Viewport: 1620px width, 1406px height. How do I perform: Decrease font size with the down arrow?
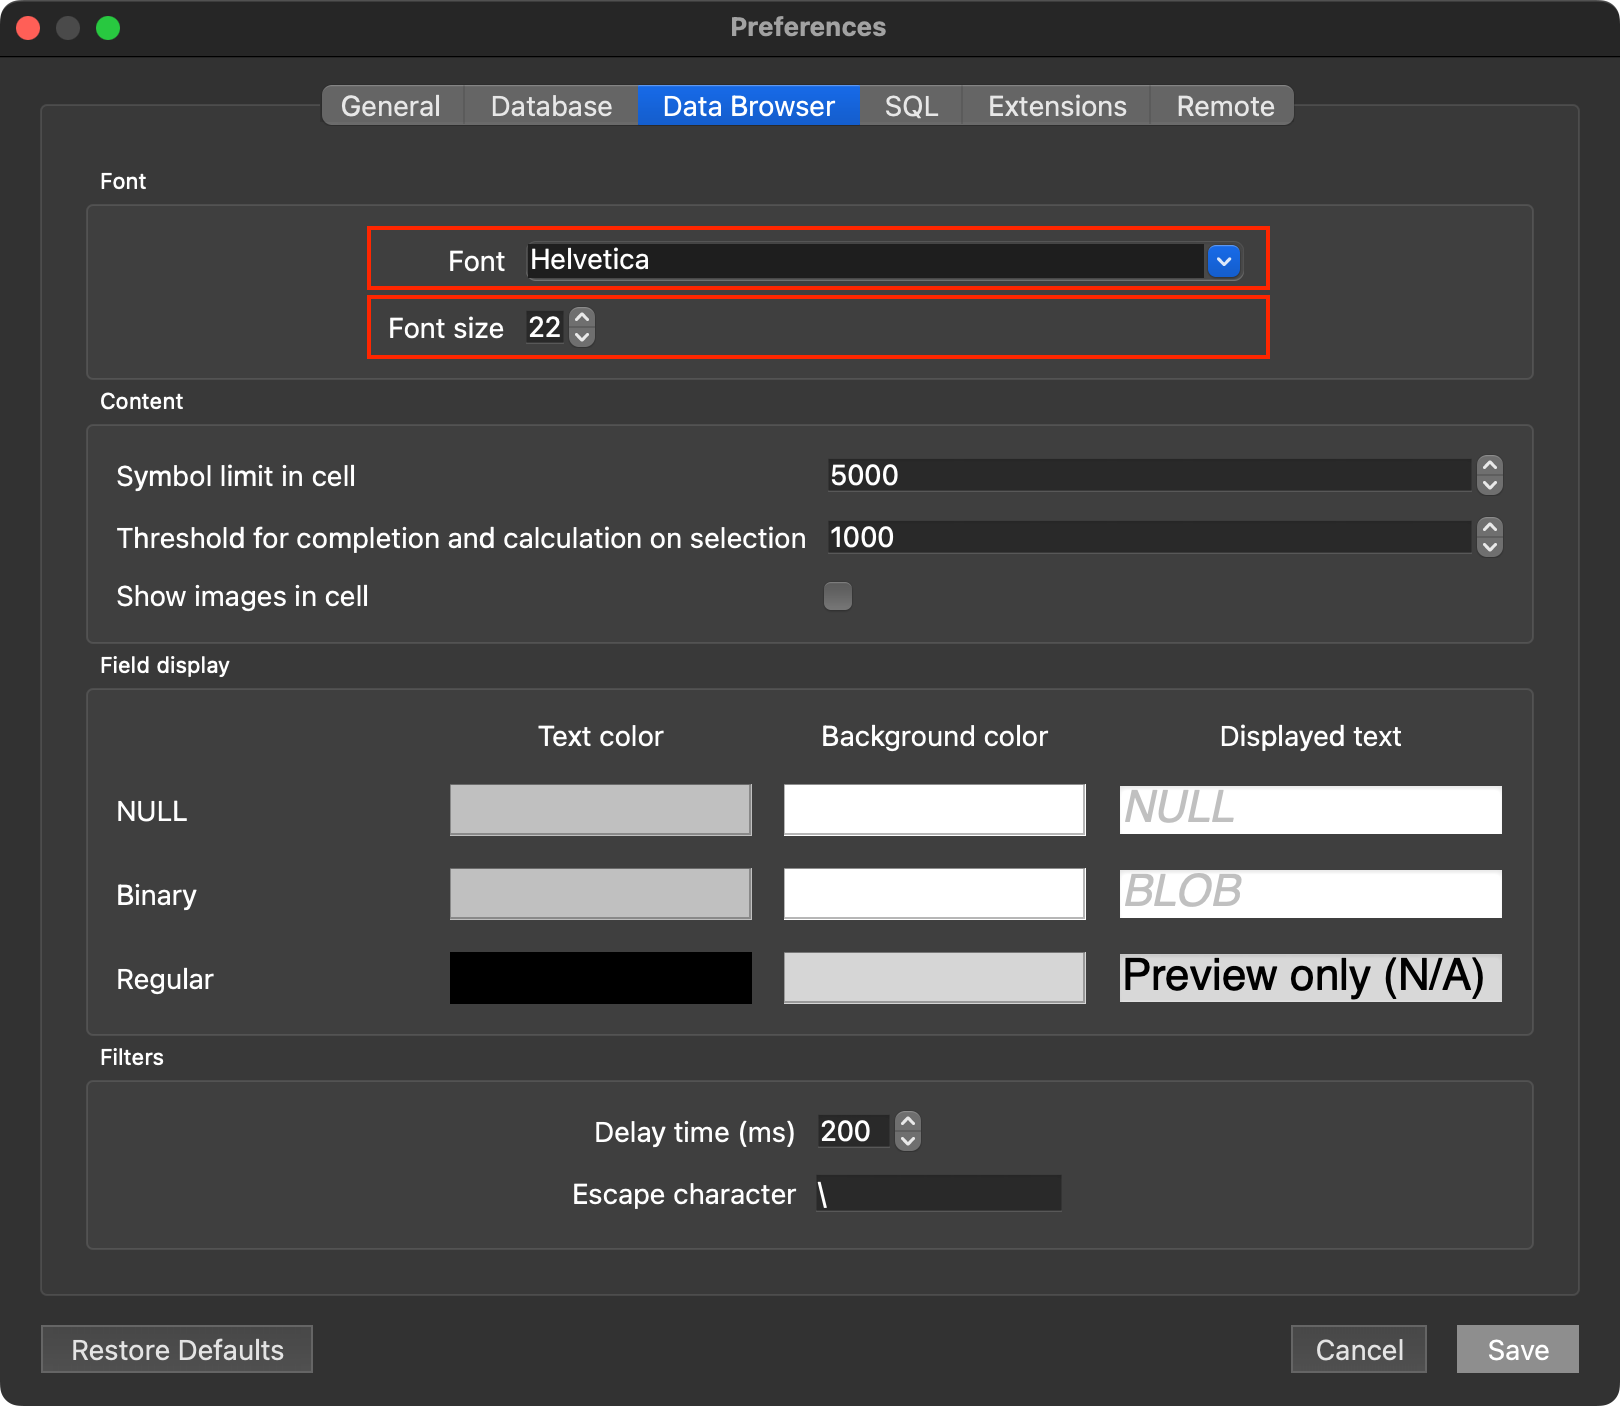(582, 337)
